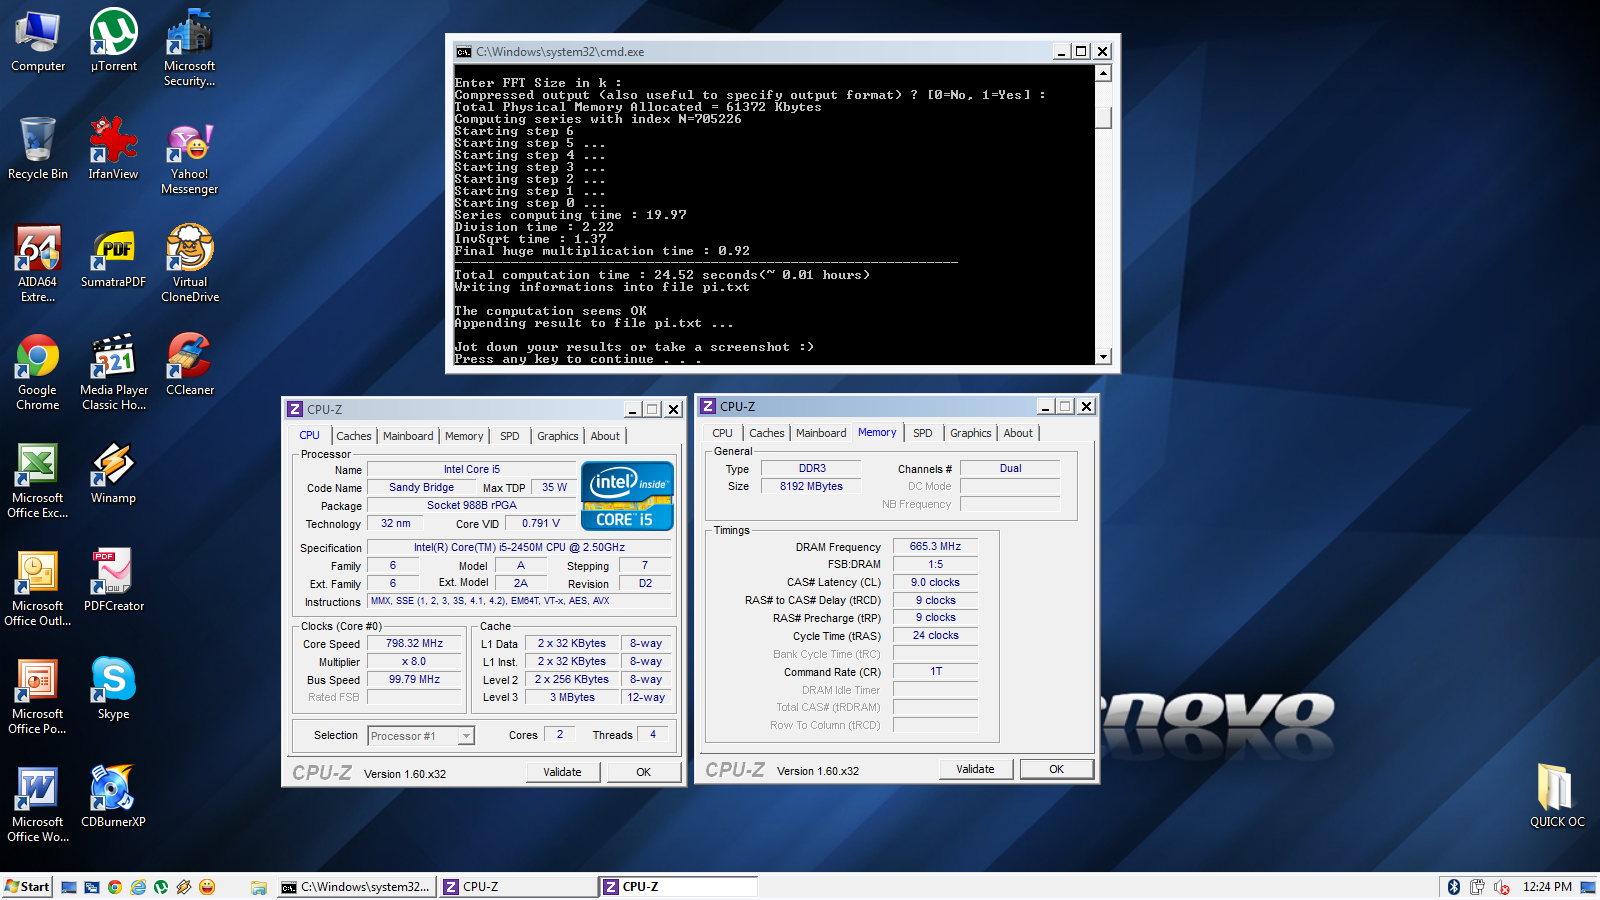Open CDBurnerXP from the desktop

point(114,797)
